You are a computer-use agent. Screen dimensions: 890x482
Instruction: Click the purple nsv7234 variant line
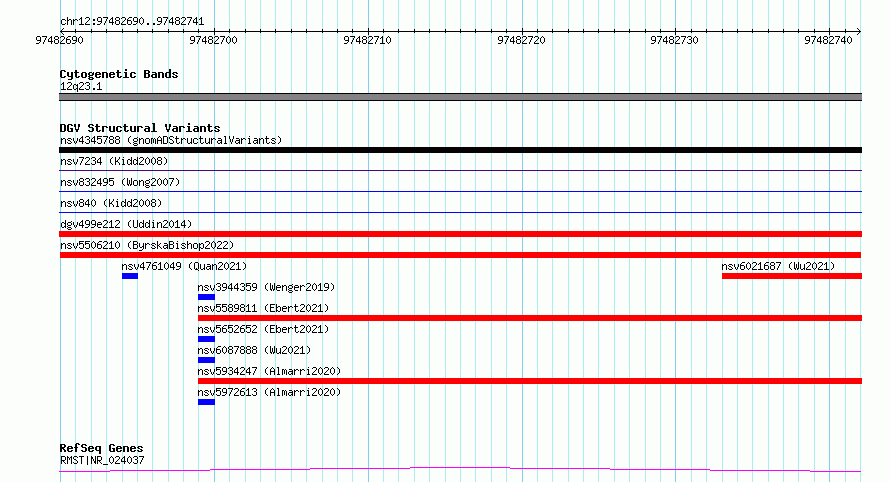coord(460,170)
